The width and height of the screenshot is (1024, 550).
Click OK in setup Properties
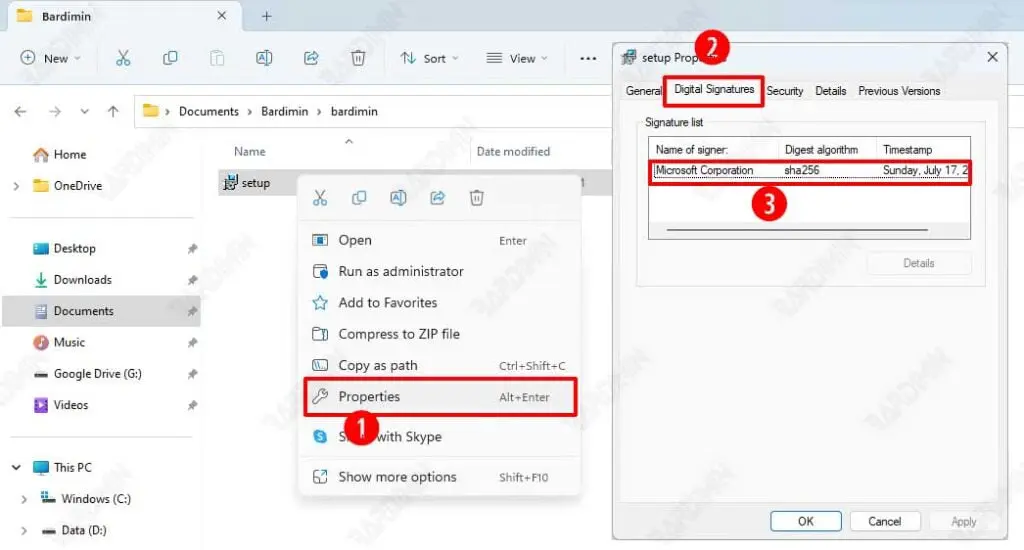tap(805, 521)
